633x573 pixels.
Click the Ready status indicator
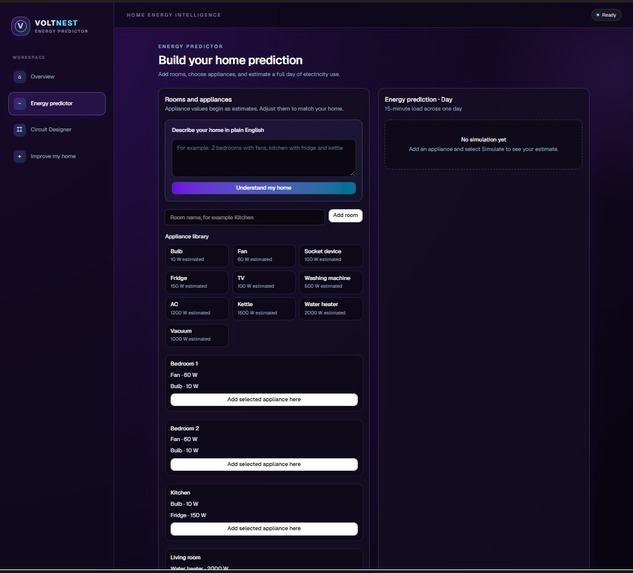point(606,15)
